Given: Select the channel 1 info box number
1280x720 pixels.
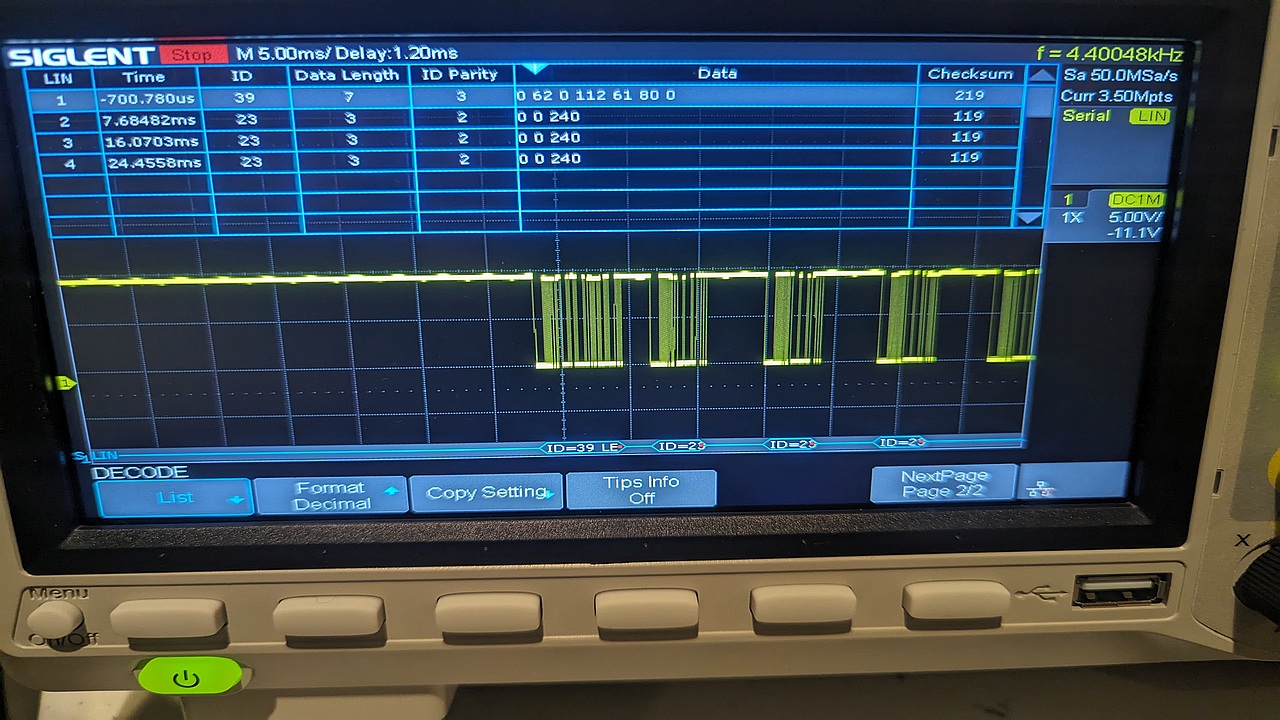Looking at the screenshot, I should [x=1068, y=199].
